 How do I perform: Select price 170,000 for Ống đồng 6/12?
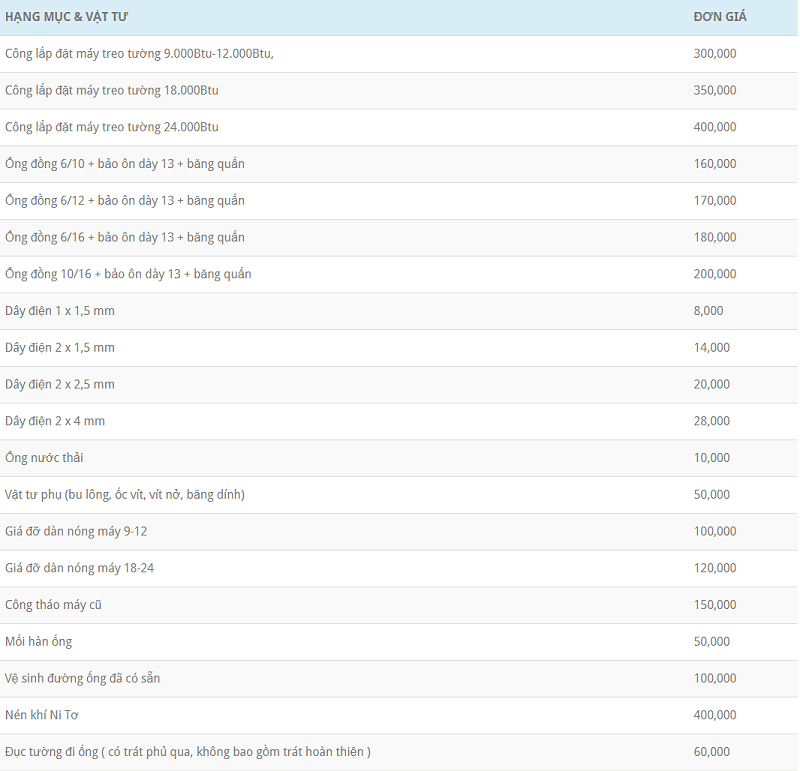[715, 201]
